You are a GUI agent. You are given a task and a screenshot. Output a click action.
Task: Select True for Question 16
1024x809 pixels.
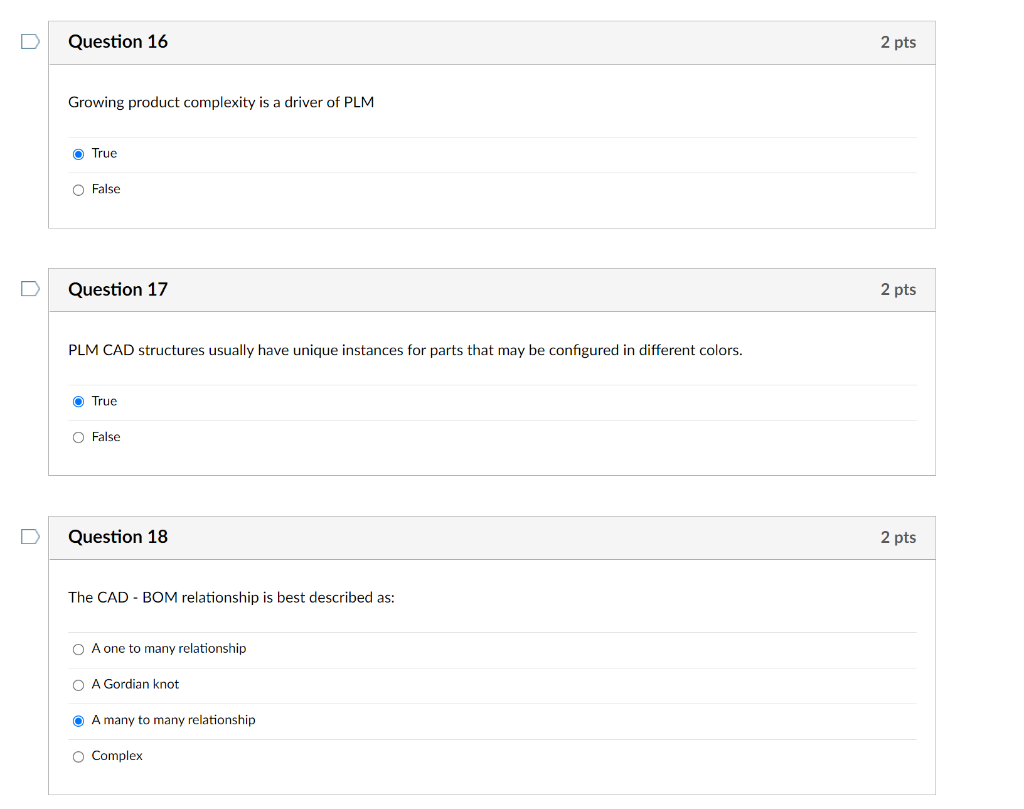[x=79, y=153]
